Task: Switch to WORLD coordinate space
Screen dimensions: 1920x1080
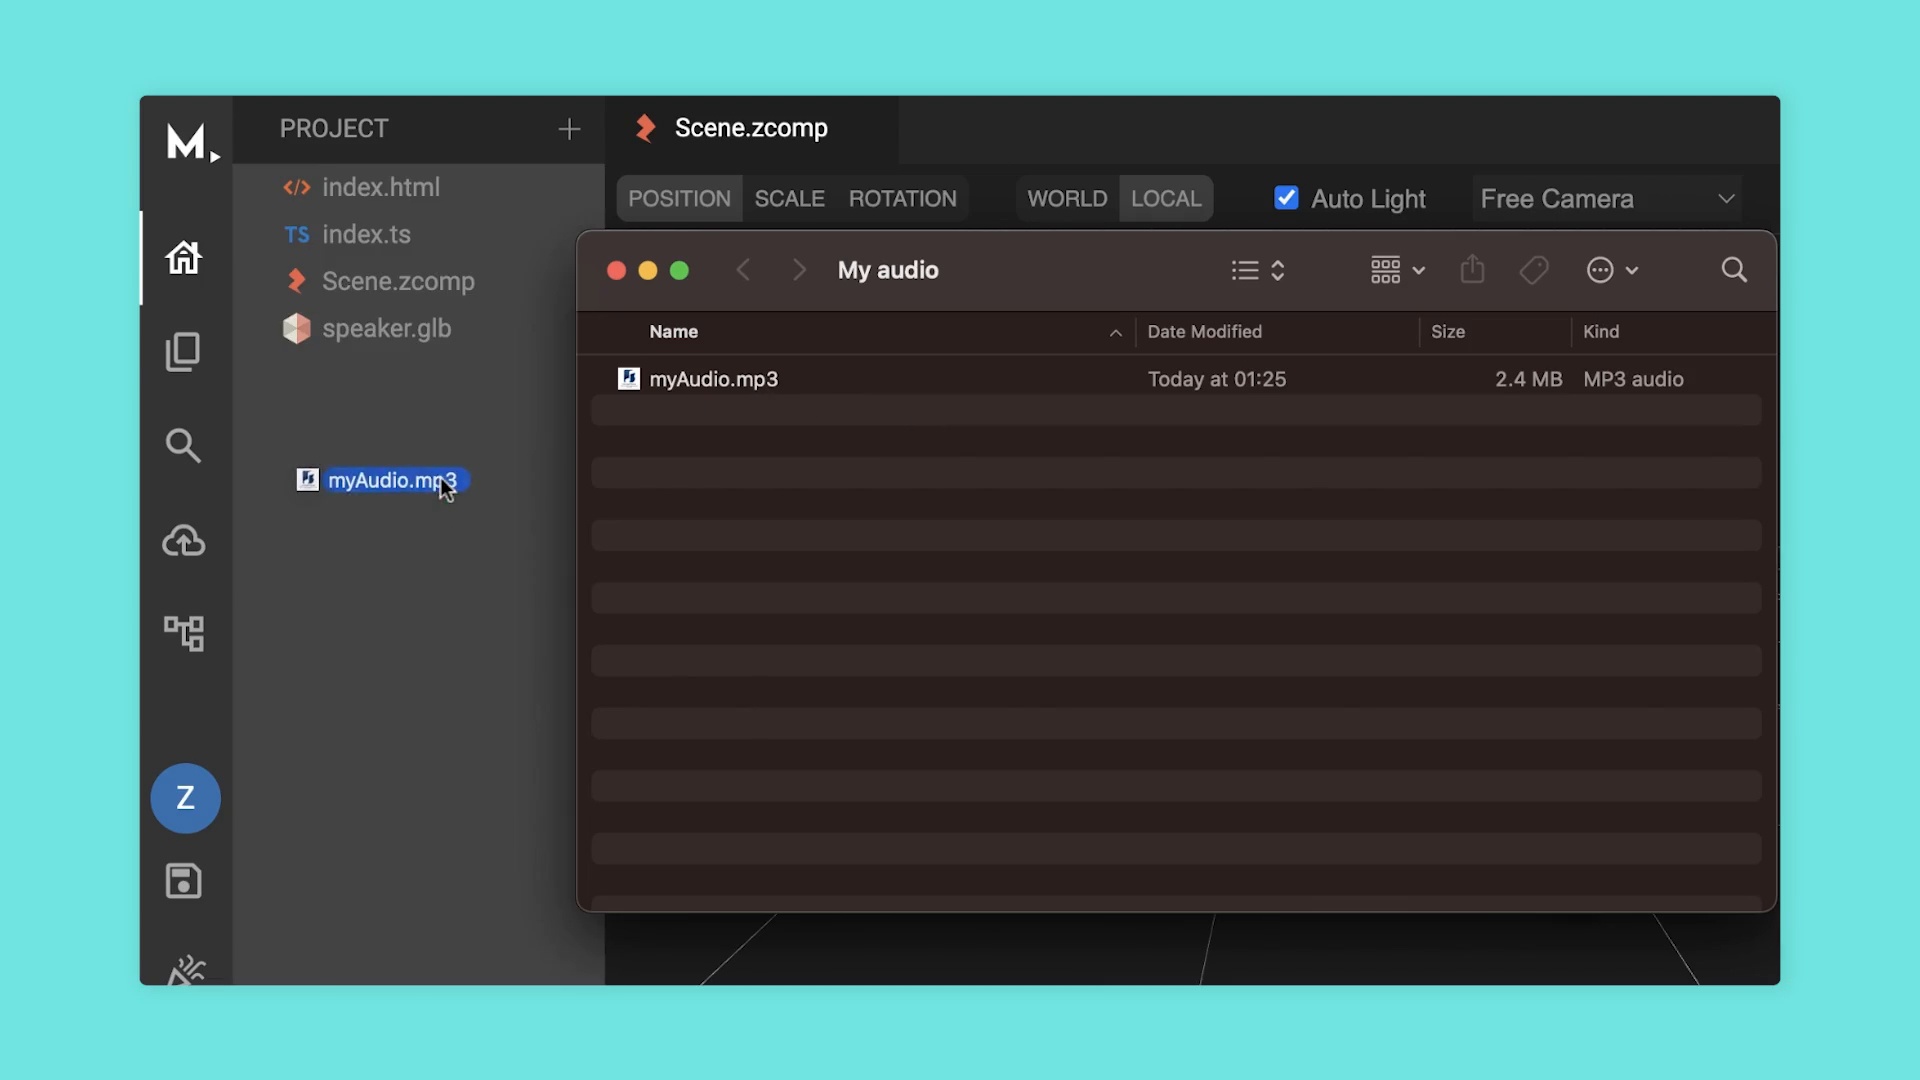Action: coord(1067,198)
